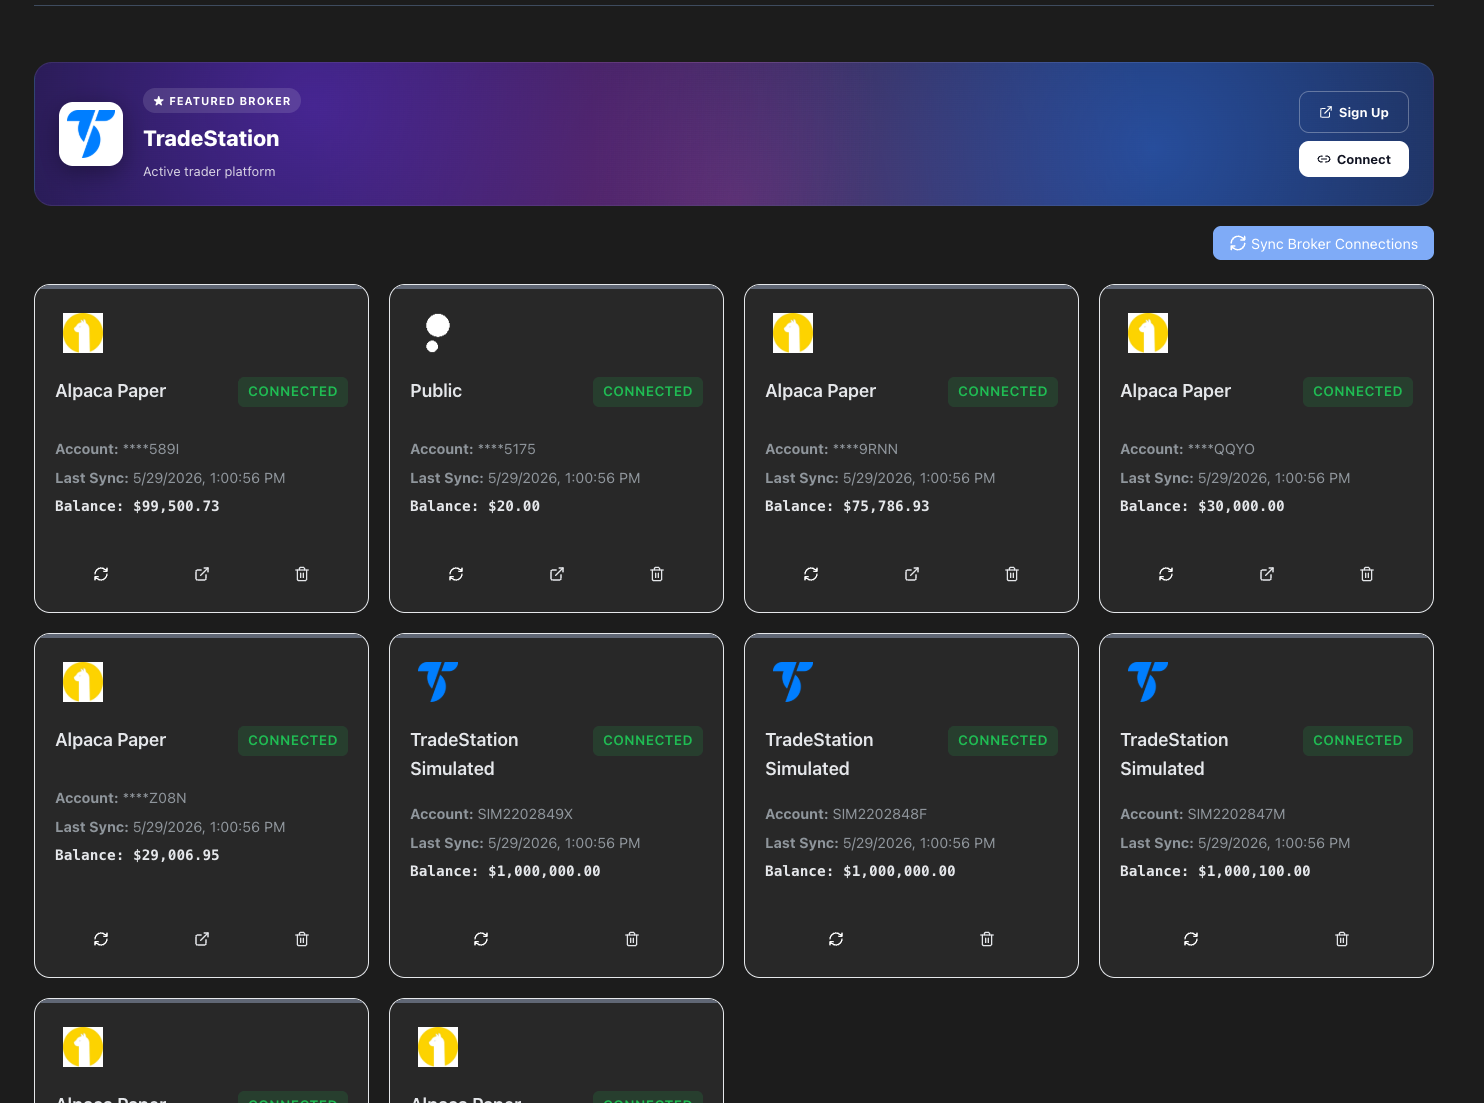
Task: Click CONNECTED badge on Alpaca QQYO card
Action: pos(1358,391)
